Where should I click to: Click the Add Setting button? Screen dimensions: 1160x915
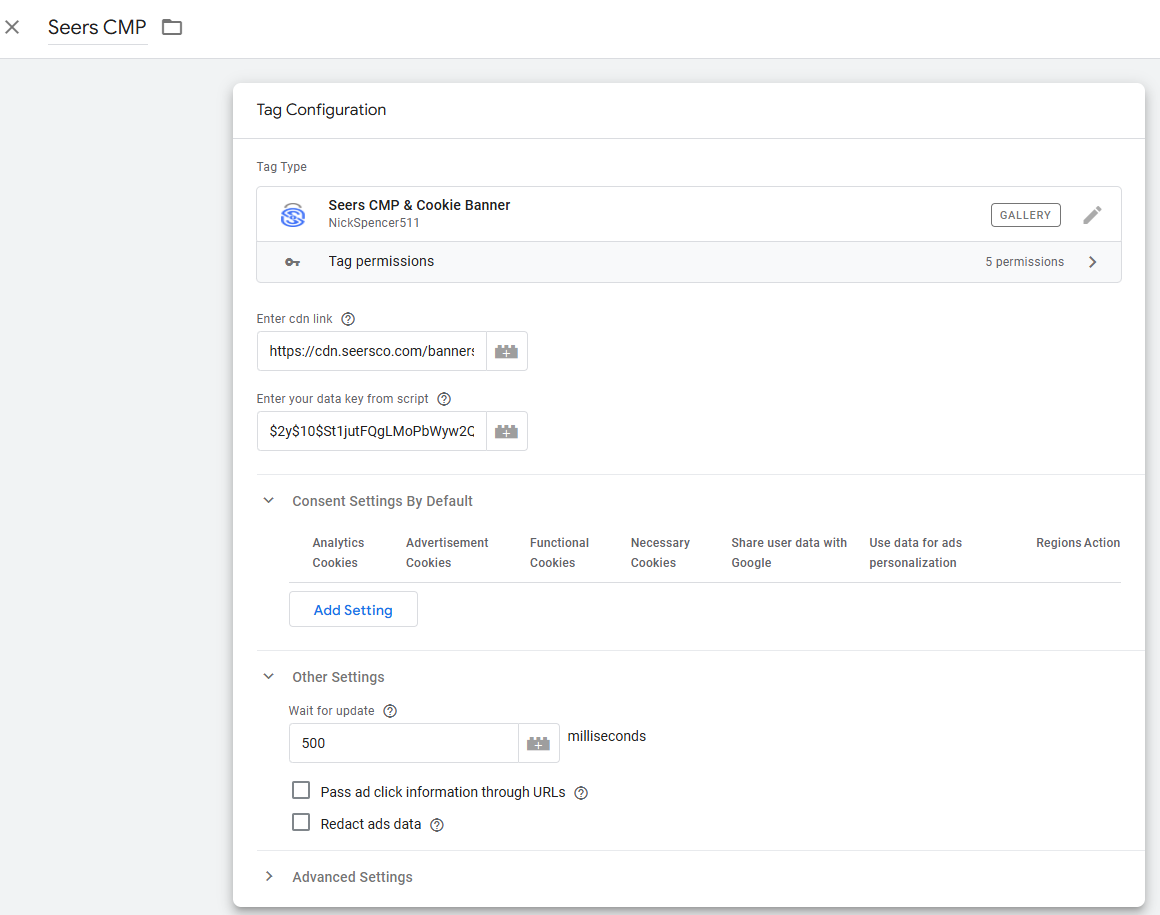click(353, 610)
